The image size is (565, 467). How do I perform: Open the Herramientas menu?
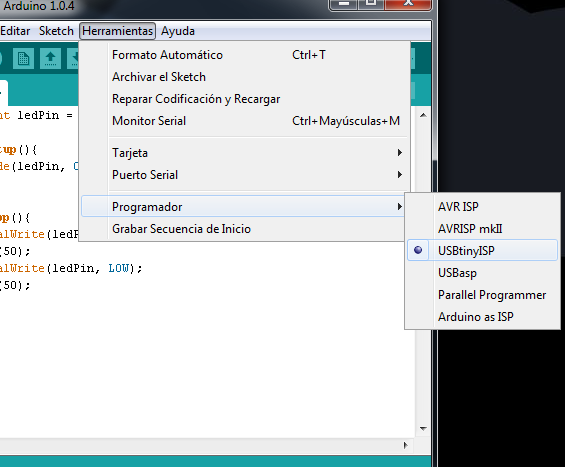117,31
